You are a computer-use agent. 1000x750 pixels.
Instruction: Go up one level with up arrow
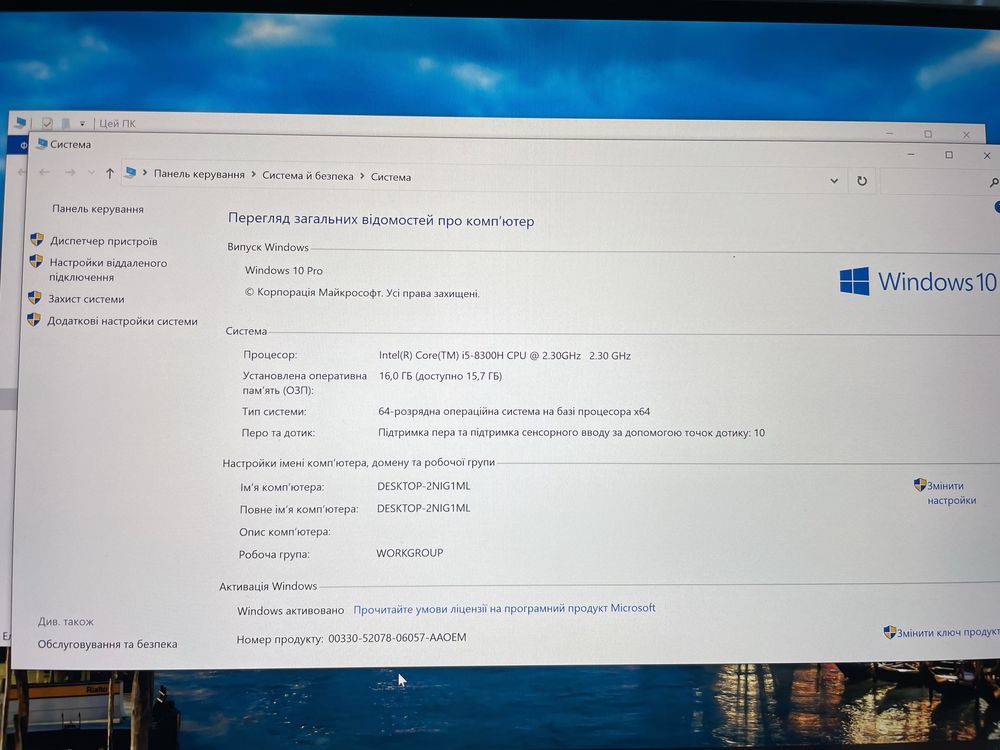click(x=110, y=173)
